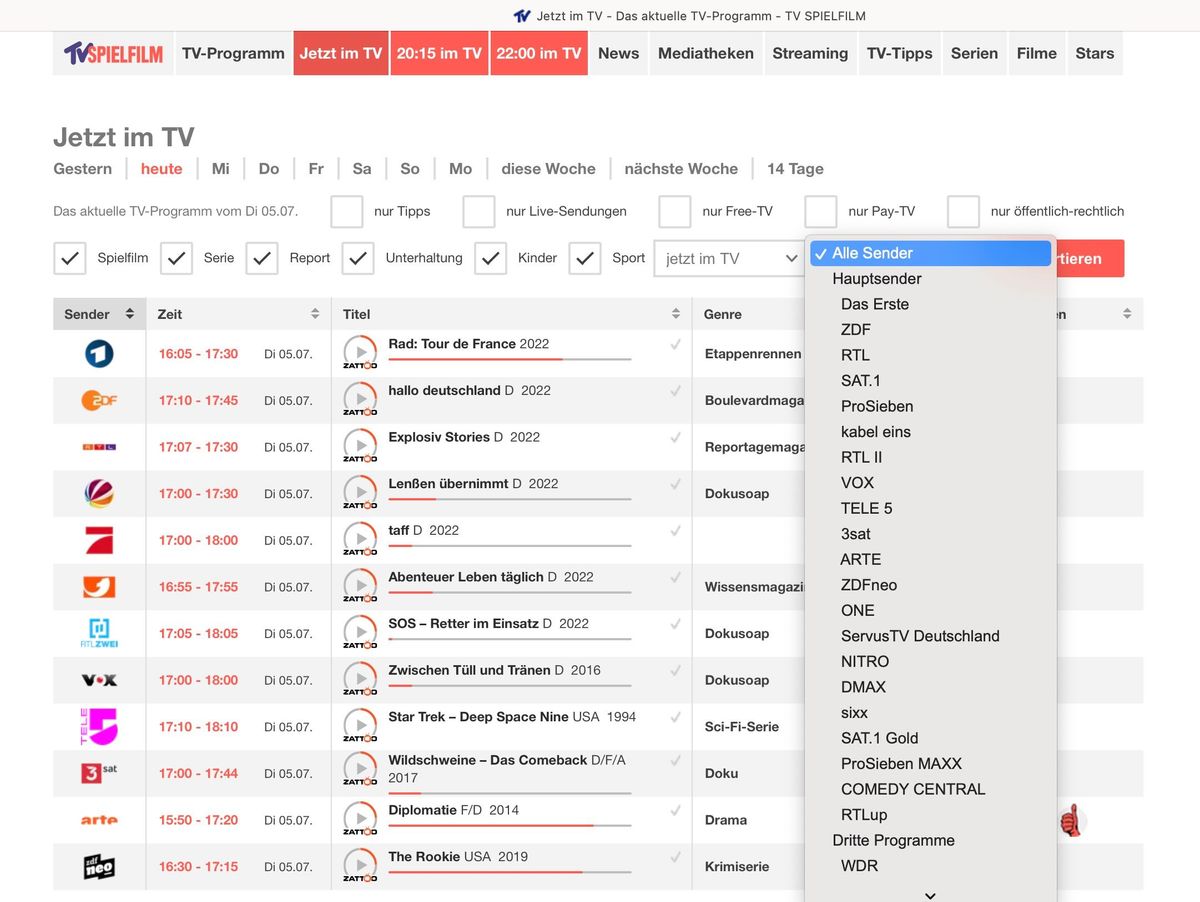The image size is (1200, 902).
Task: Show the 'nächste Woche' program listing
Action: (681, 169)
